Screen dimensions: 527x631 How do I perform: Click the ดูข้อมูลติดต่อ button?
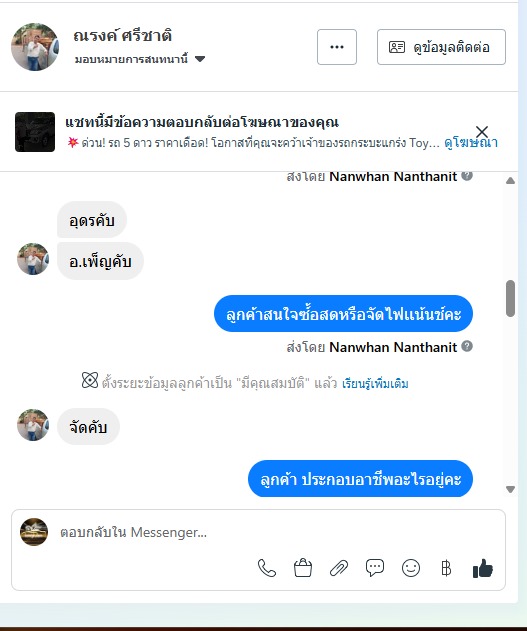click(x=441, y=47)
